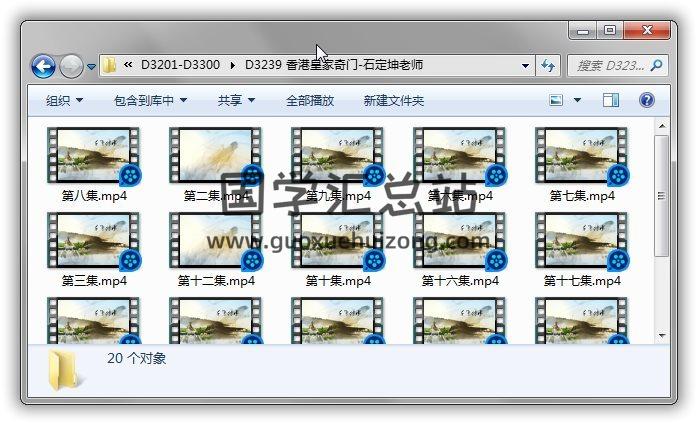Open the 包含到库中 menu

click(x=150, y=101)
